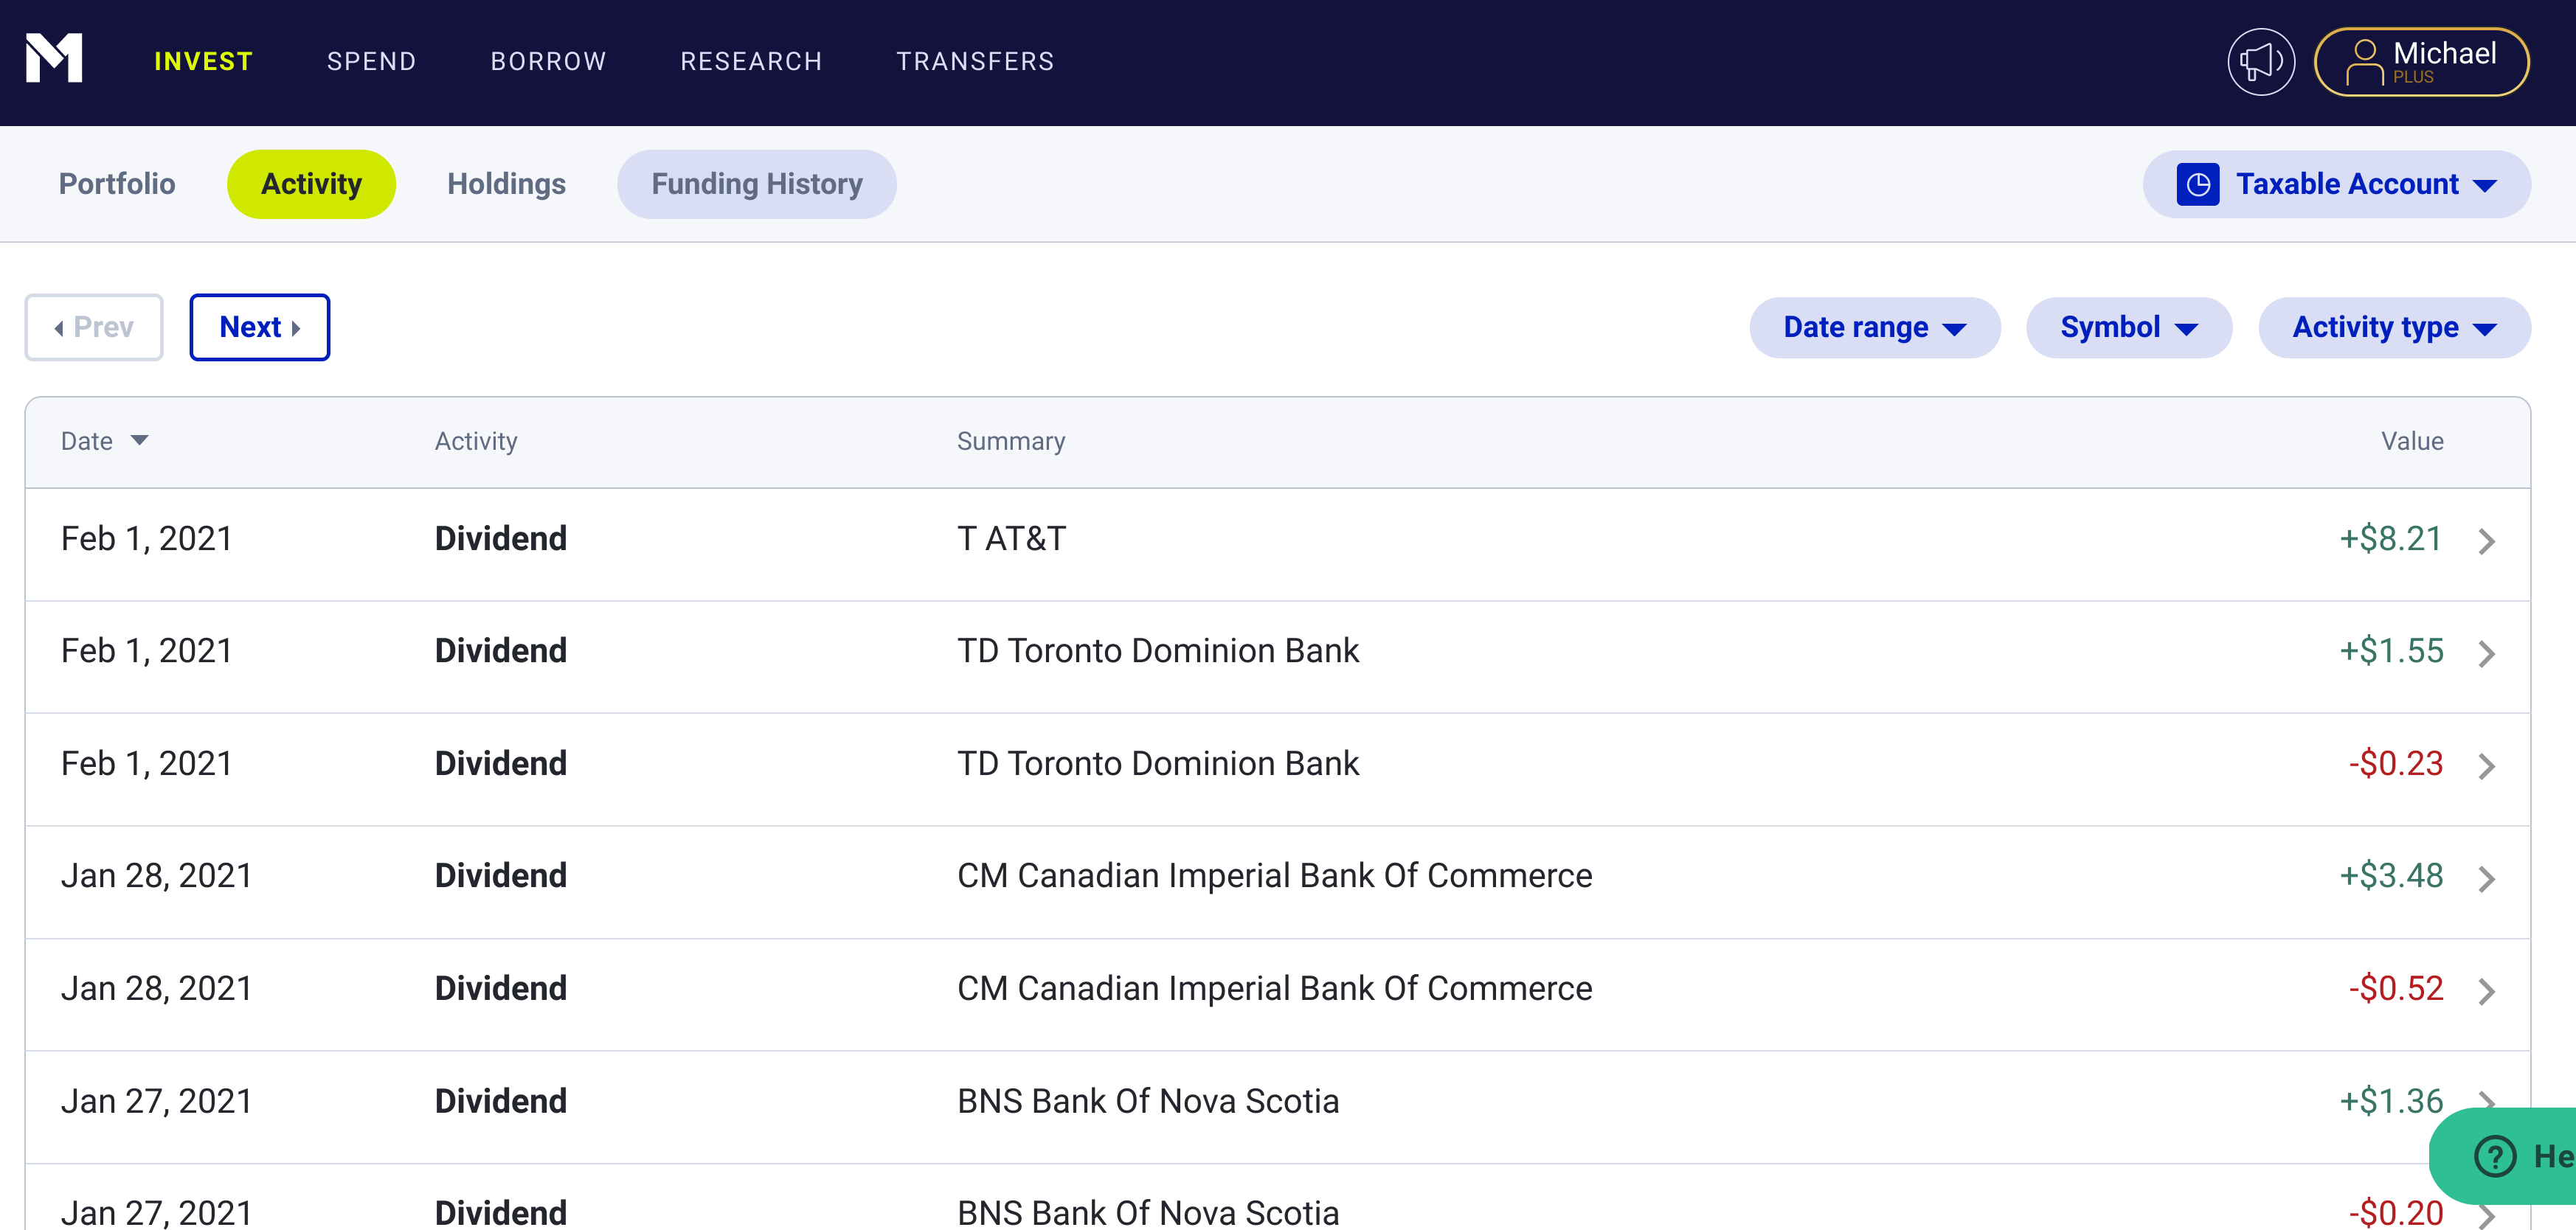
Task: Click the Jan 27, 2021 date in +$1.36 row
Action: point(156,1101)
